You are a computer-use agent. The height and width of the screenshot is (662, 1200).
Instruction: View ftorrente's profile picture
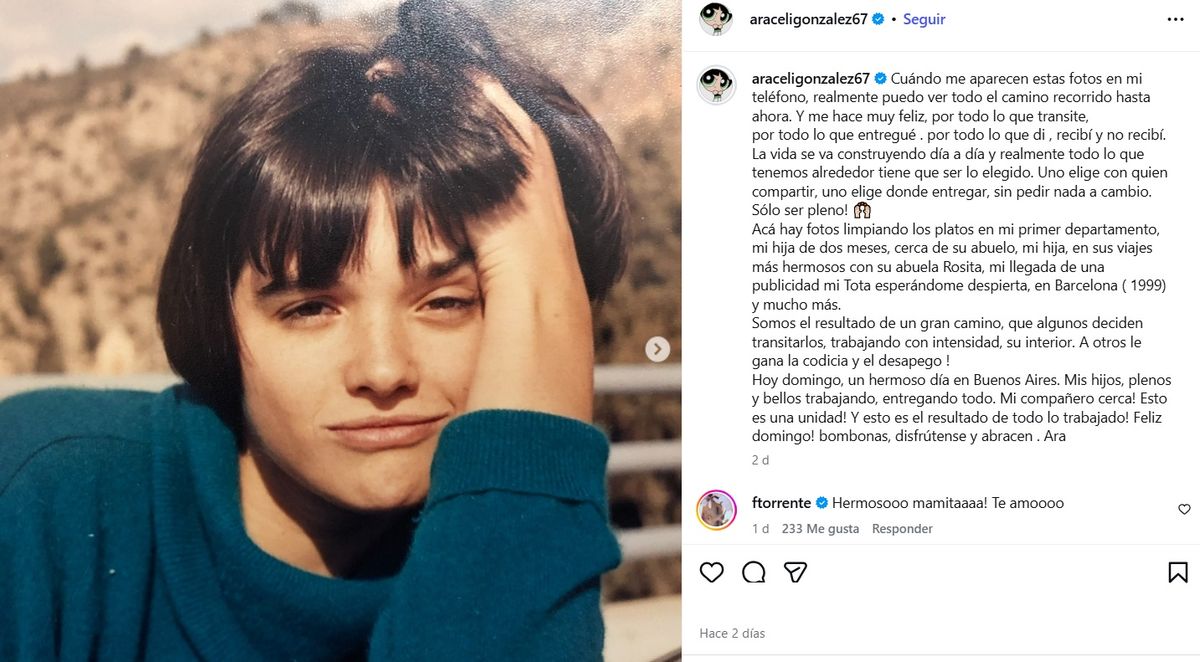[x=716, y=510]
